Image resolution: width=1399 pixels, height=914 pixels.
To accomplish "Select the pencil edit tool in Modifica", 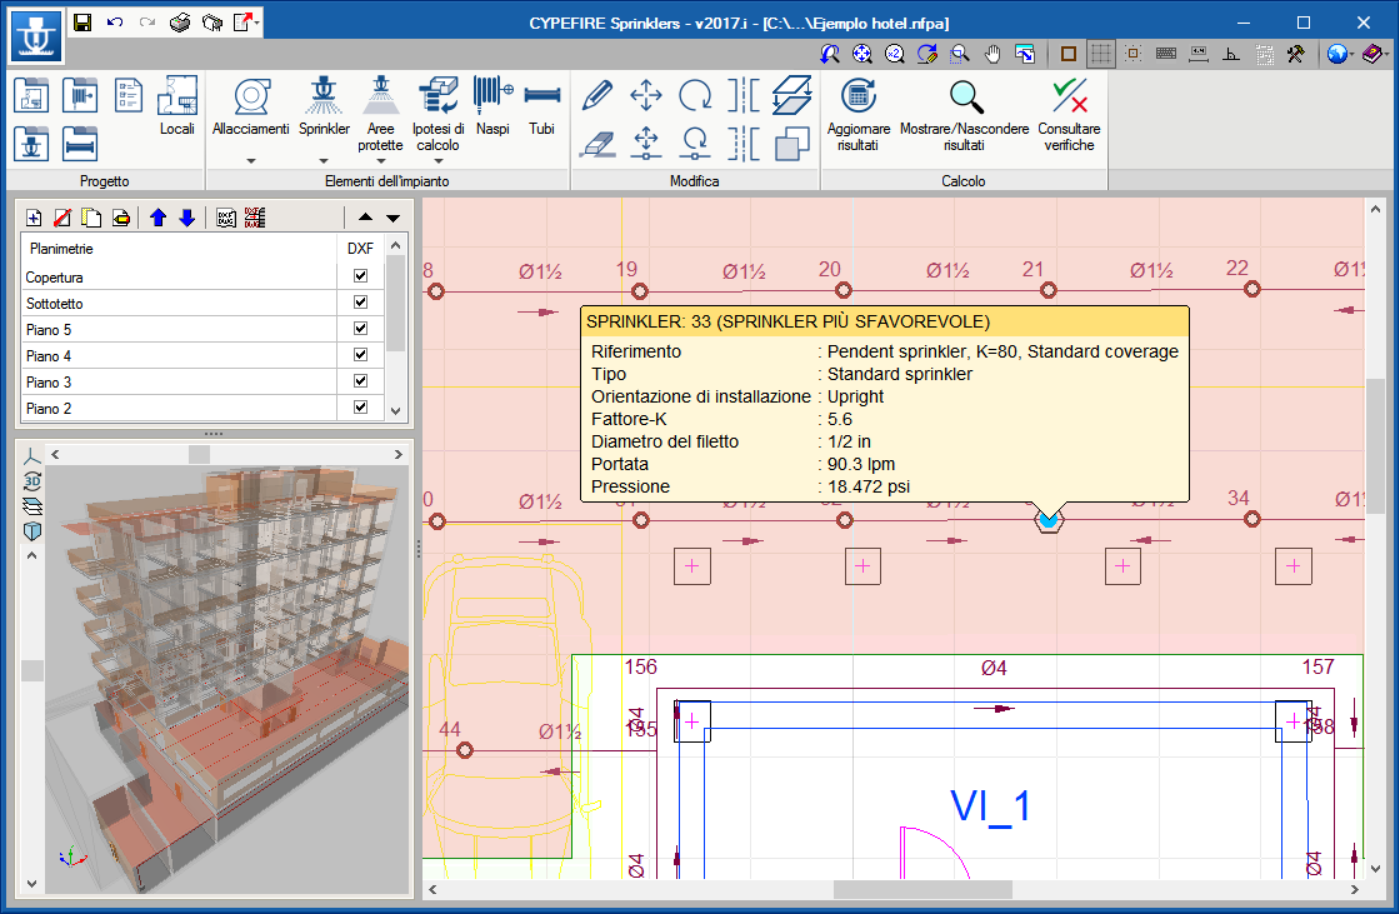I will click(597, 95).
